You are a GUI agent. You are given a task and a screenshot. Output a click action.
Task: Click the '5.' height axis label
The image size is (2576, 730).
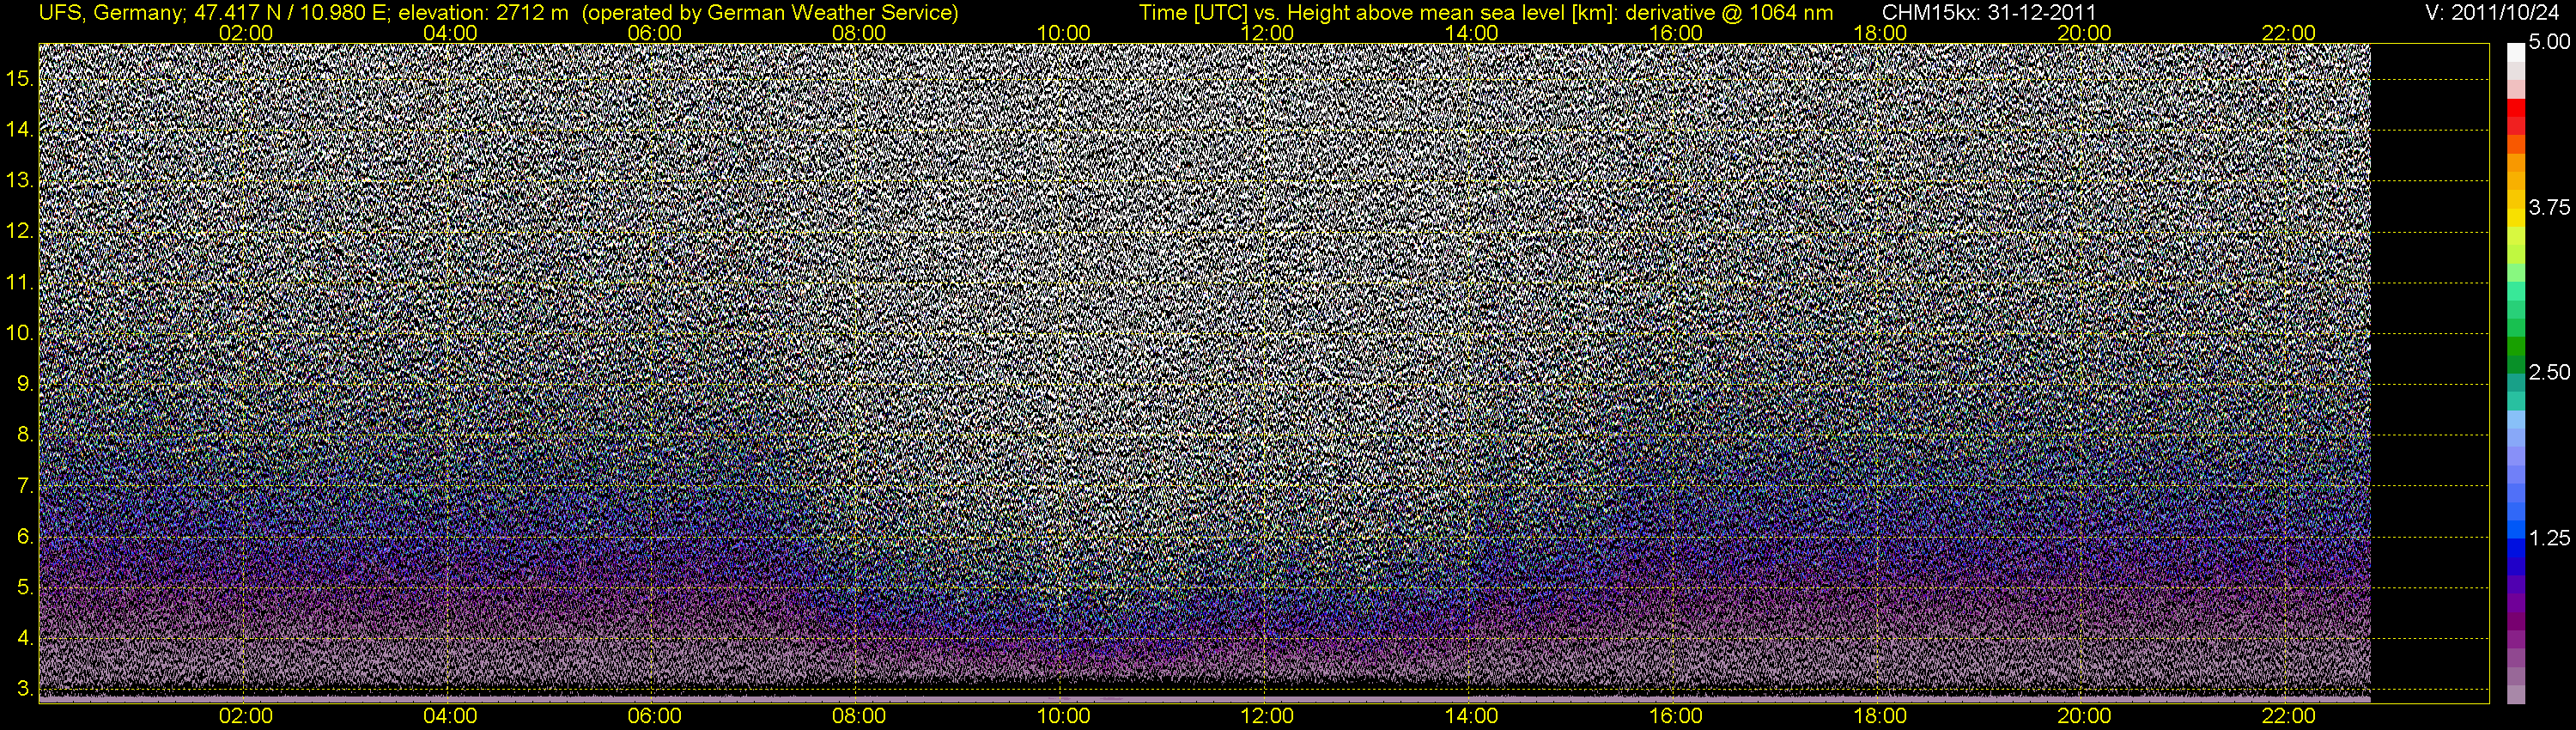coord(25,588)
